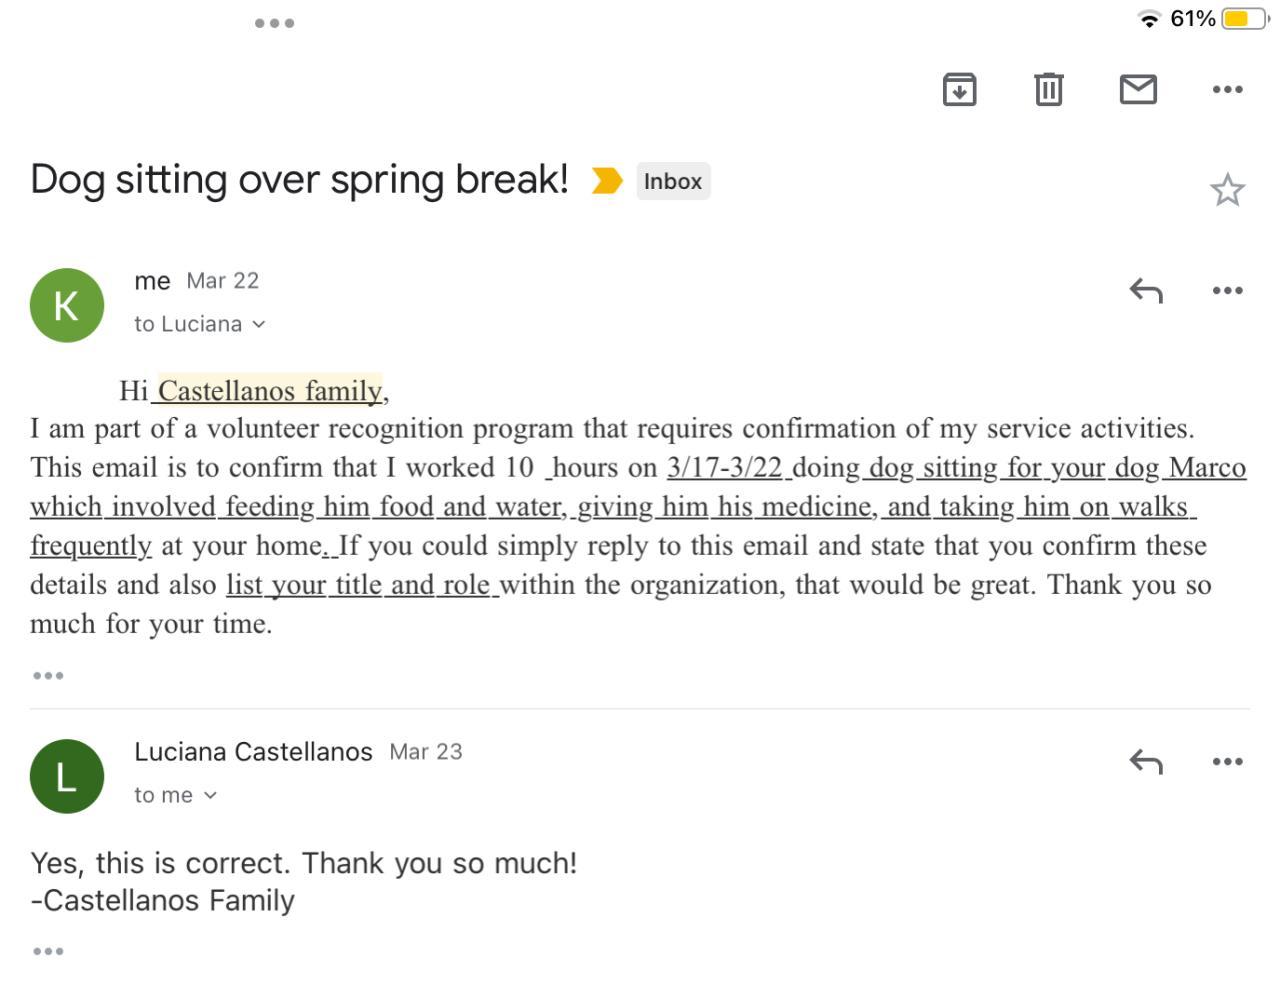Show trimmed content under first message
Viewport: 1280px width, 998px height.
(48, 676)
